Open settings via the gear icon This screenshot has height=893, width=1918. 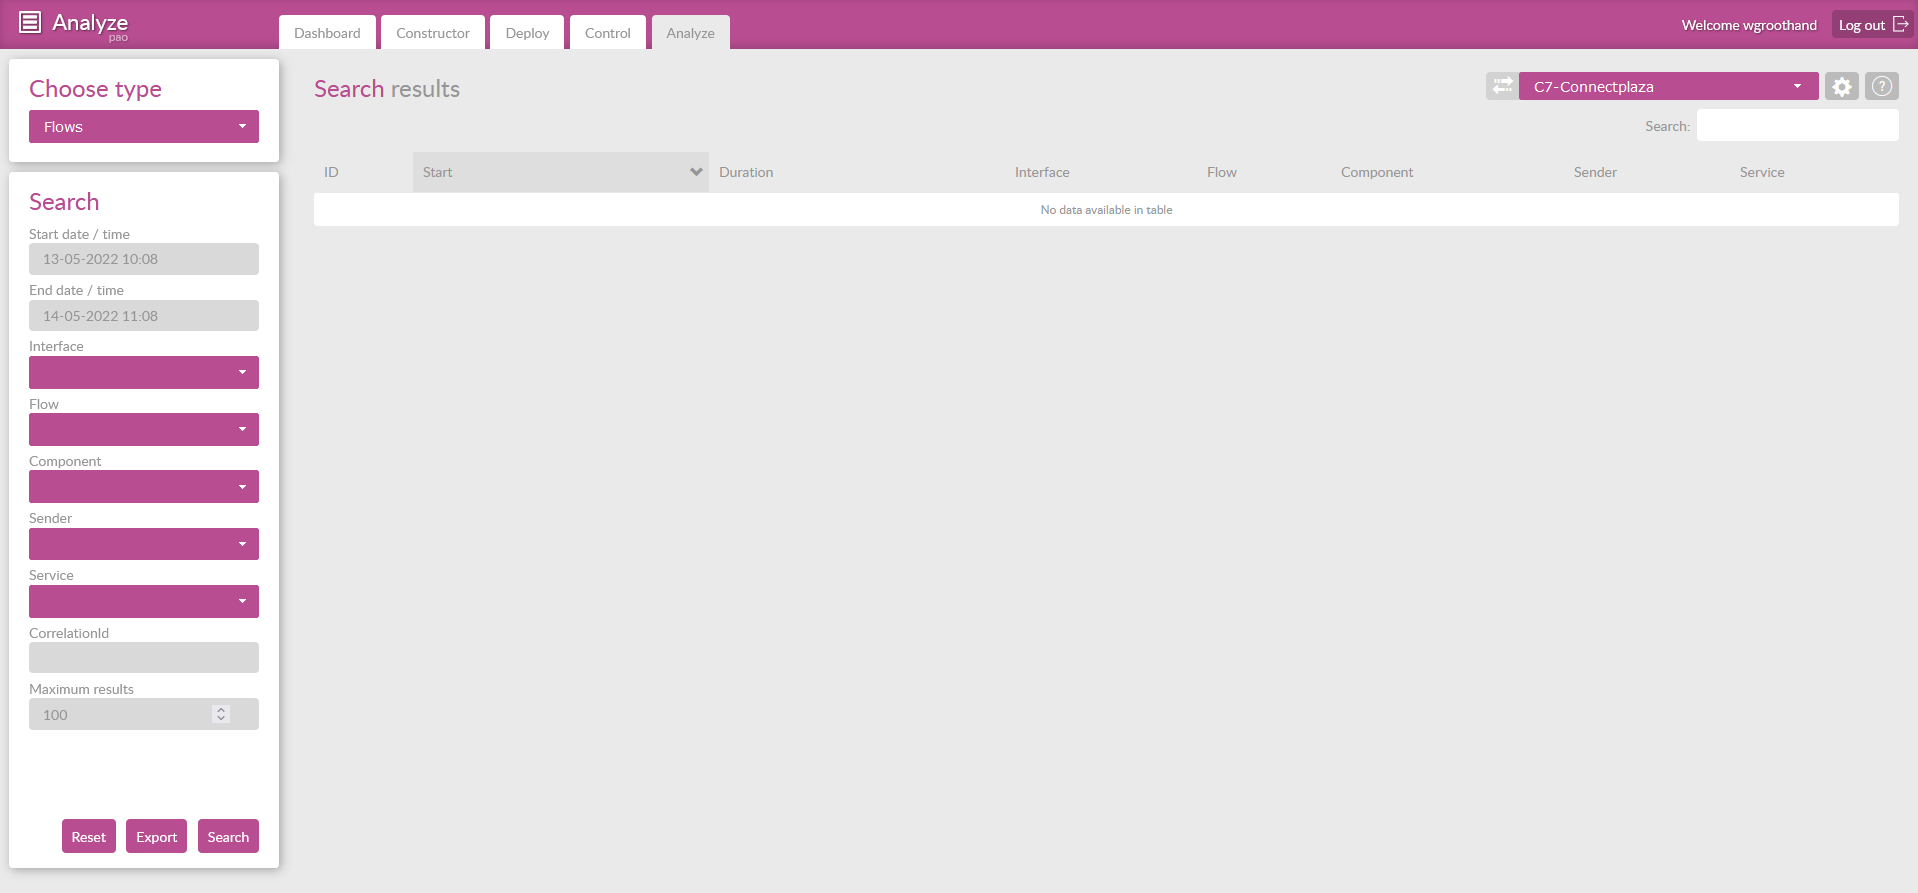click(x=1841, y=87)
